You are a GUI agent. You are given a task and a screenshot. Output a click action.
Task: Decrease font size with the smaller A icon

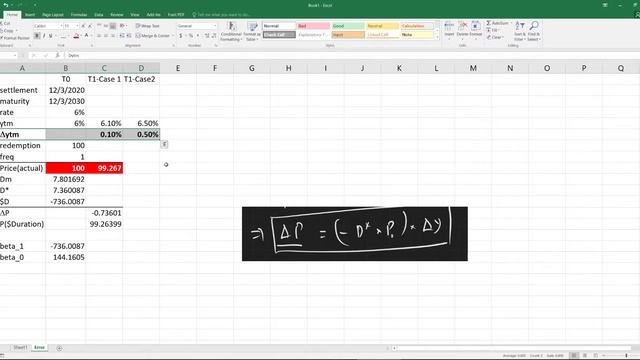pyautogui.click(x=90, y=26)
